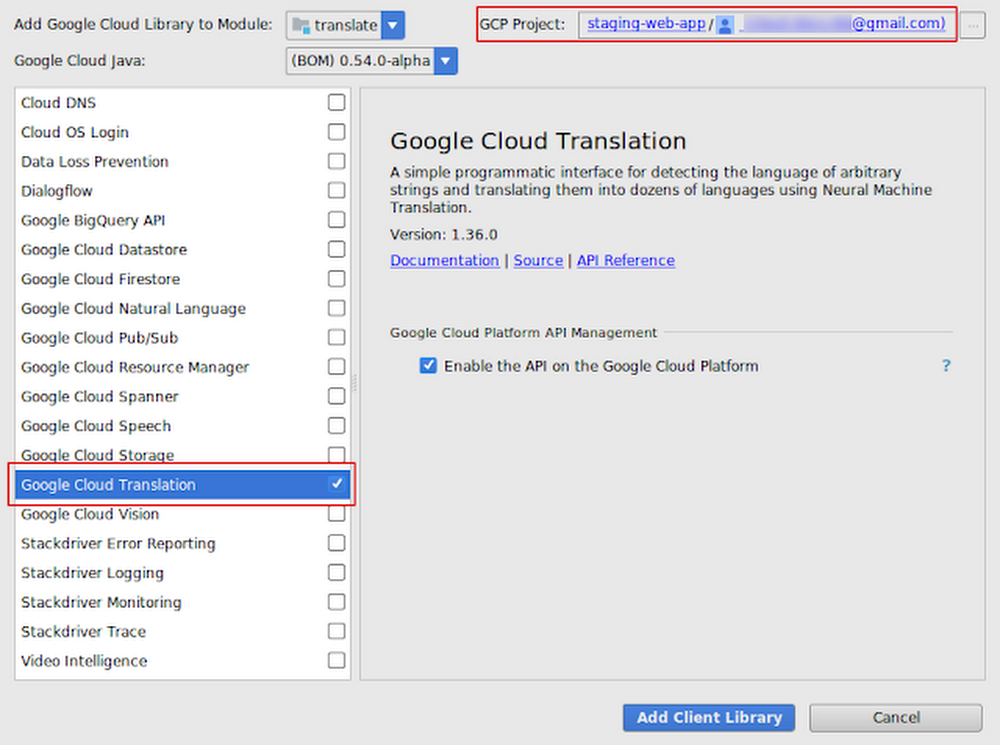Open the Google Cloud Java BOM version dropdown
This screenshot has height=745, width=1000.
pos(442,60)
